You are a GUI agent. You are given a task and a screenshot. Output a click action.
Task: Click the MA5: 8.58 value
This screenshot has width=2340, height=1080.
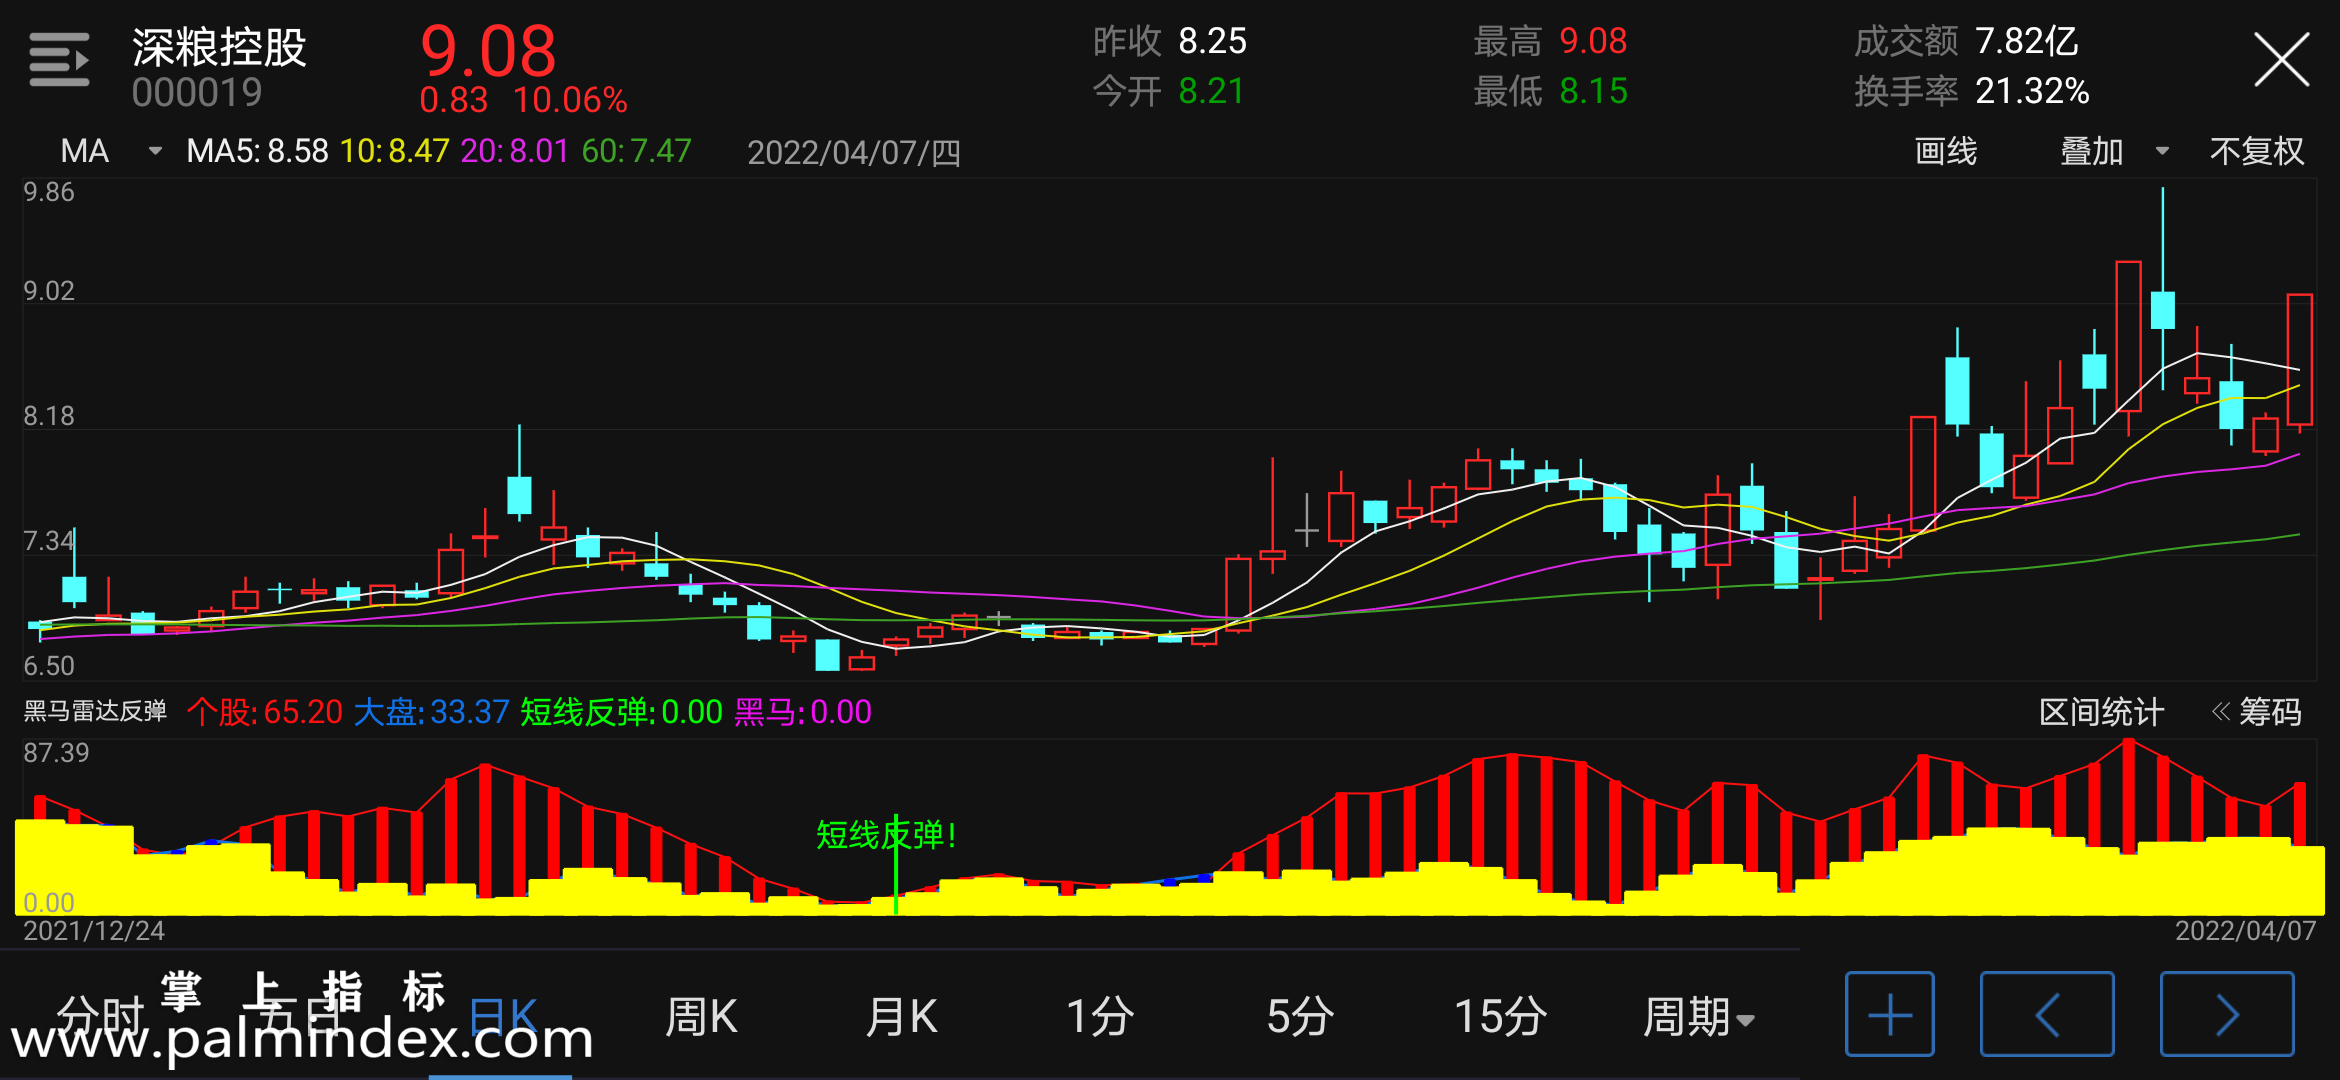[257, 151]
